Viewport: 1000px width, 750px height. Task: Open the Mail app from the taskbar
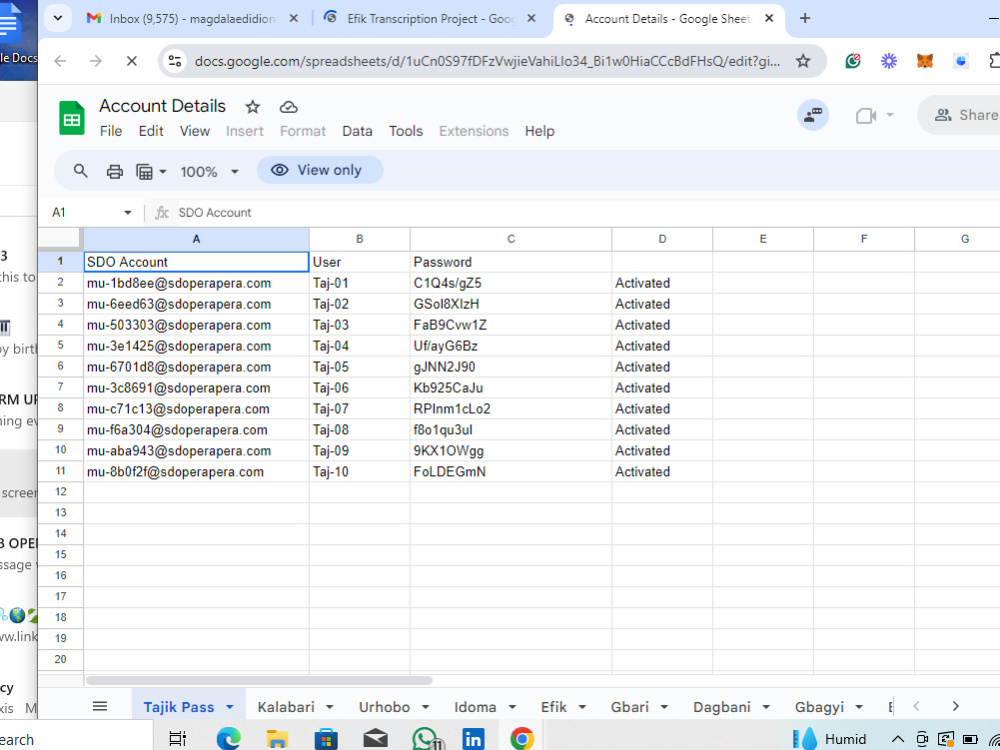coord(376,739)
